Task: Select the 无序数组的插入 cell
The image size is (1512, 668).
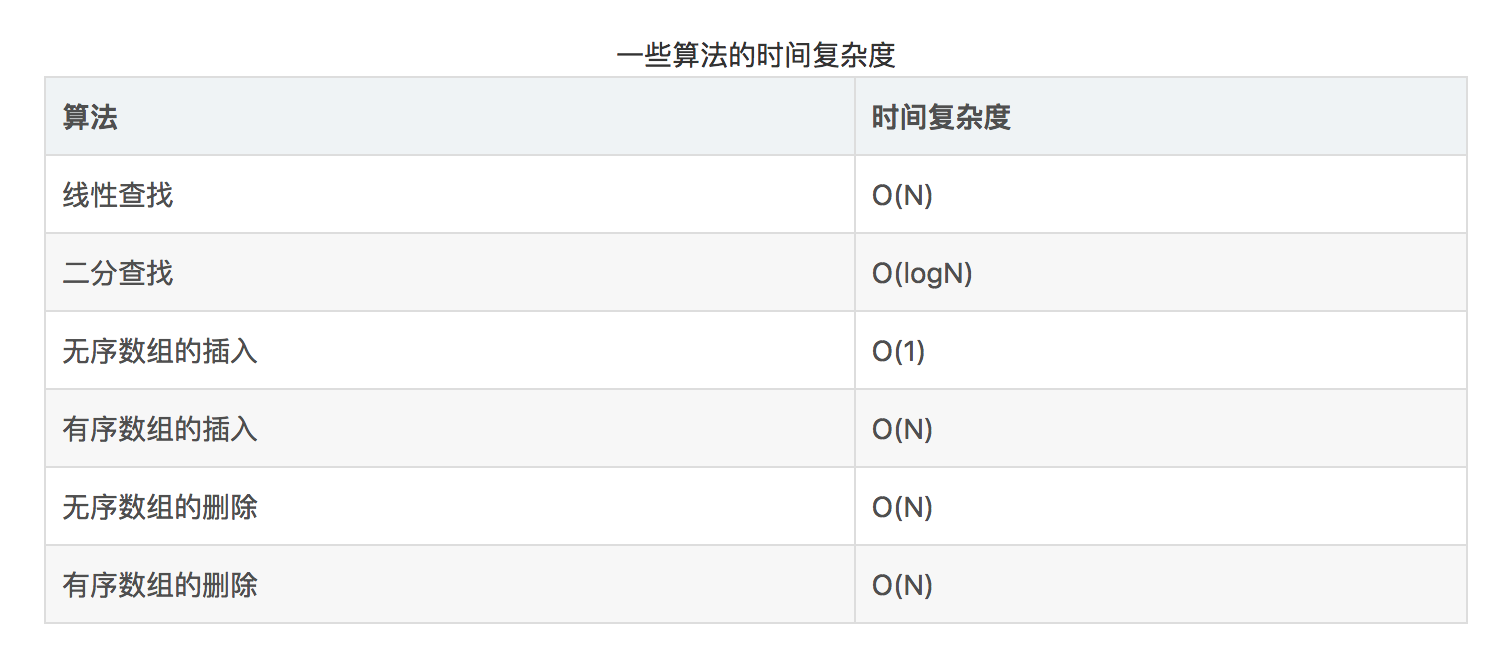Action: tap(160, 351)
